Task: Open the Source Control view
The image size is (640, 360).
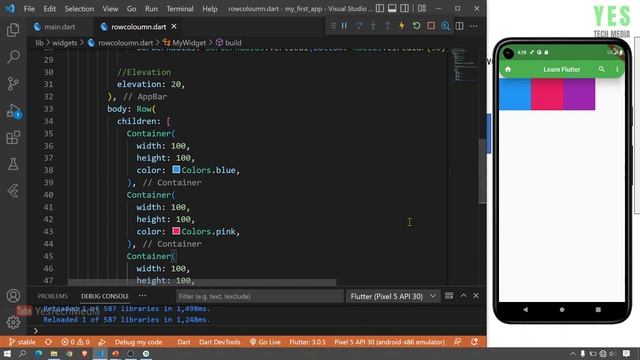Action: pos(13,83)
